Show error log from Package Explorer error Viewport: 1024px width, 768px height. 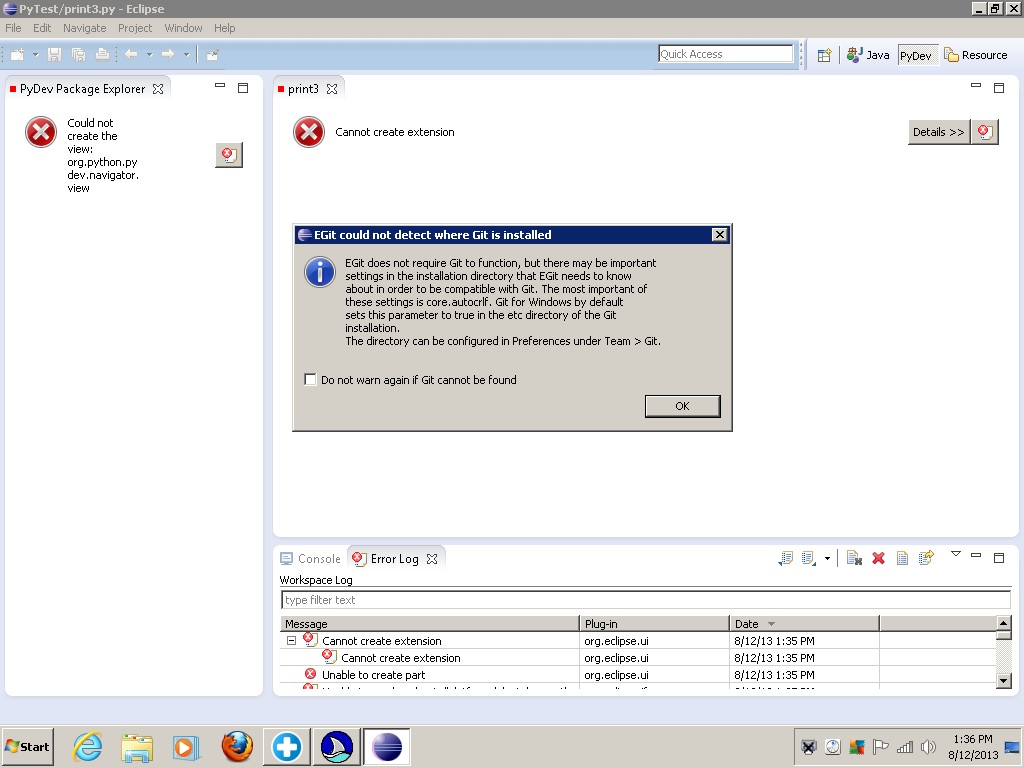pos(229,155)
